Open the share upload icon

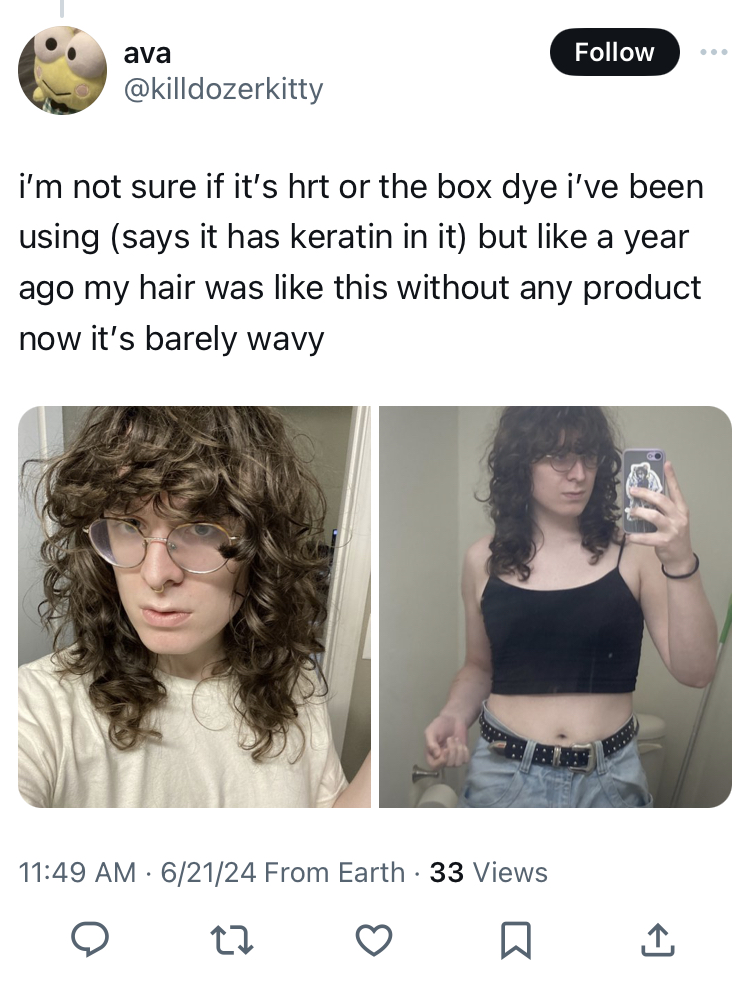tap(658, 940)
